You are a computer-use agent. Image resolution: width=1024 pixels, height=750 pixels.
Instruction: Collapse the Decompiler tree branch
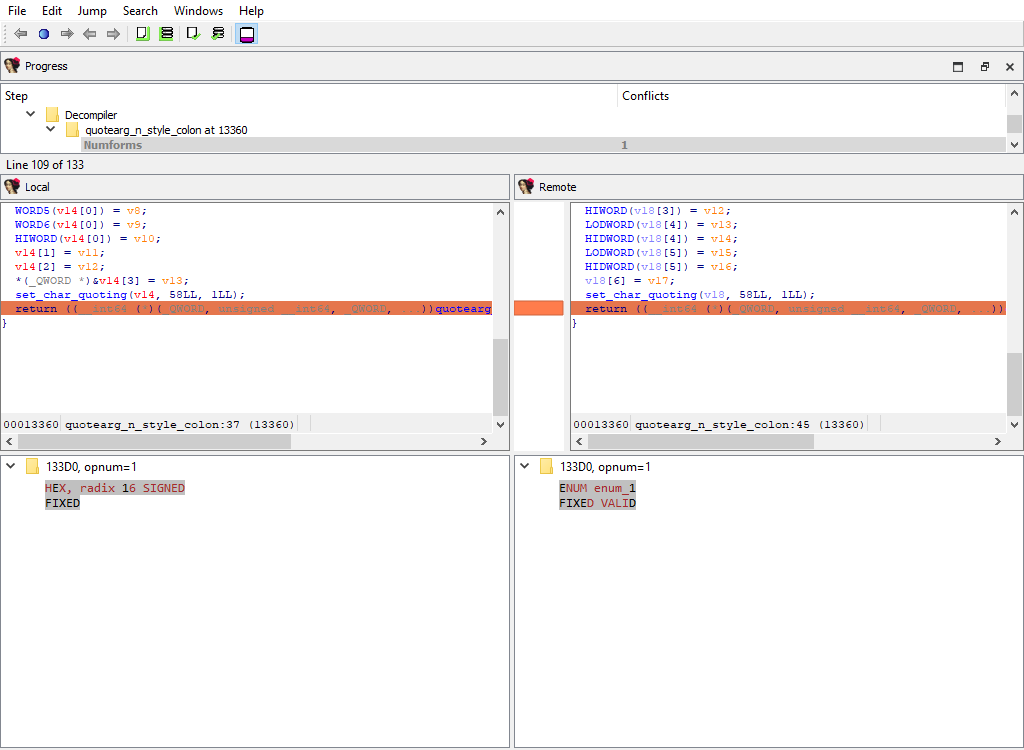[30, 114]
